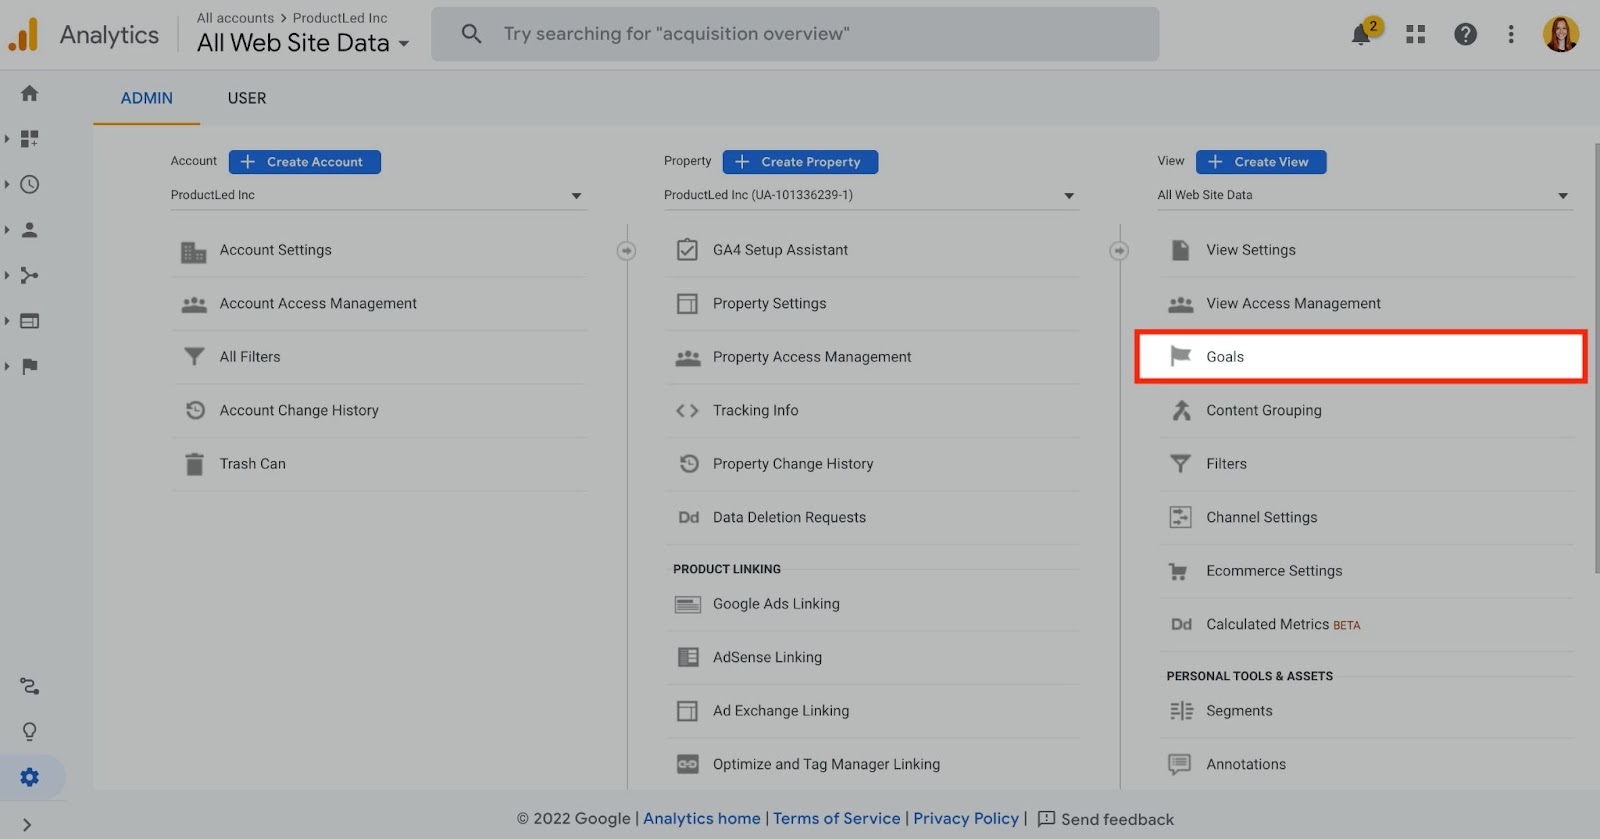Open Goals in the View column
Screen dimensions: 1600x839
click(x=1361, y=357)
